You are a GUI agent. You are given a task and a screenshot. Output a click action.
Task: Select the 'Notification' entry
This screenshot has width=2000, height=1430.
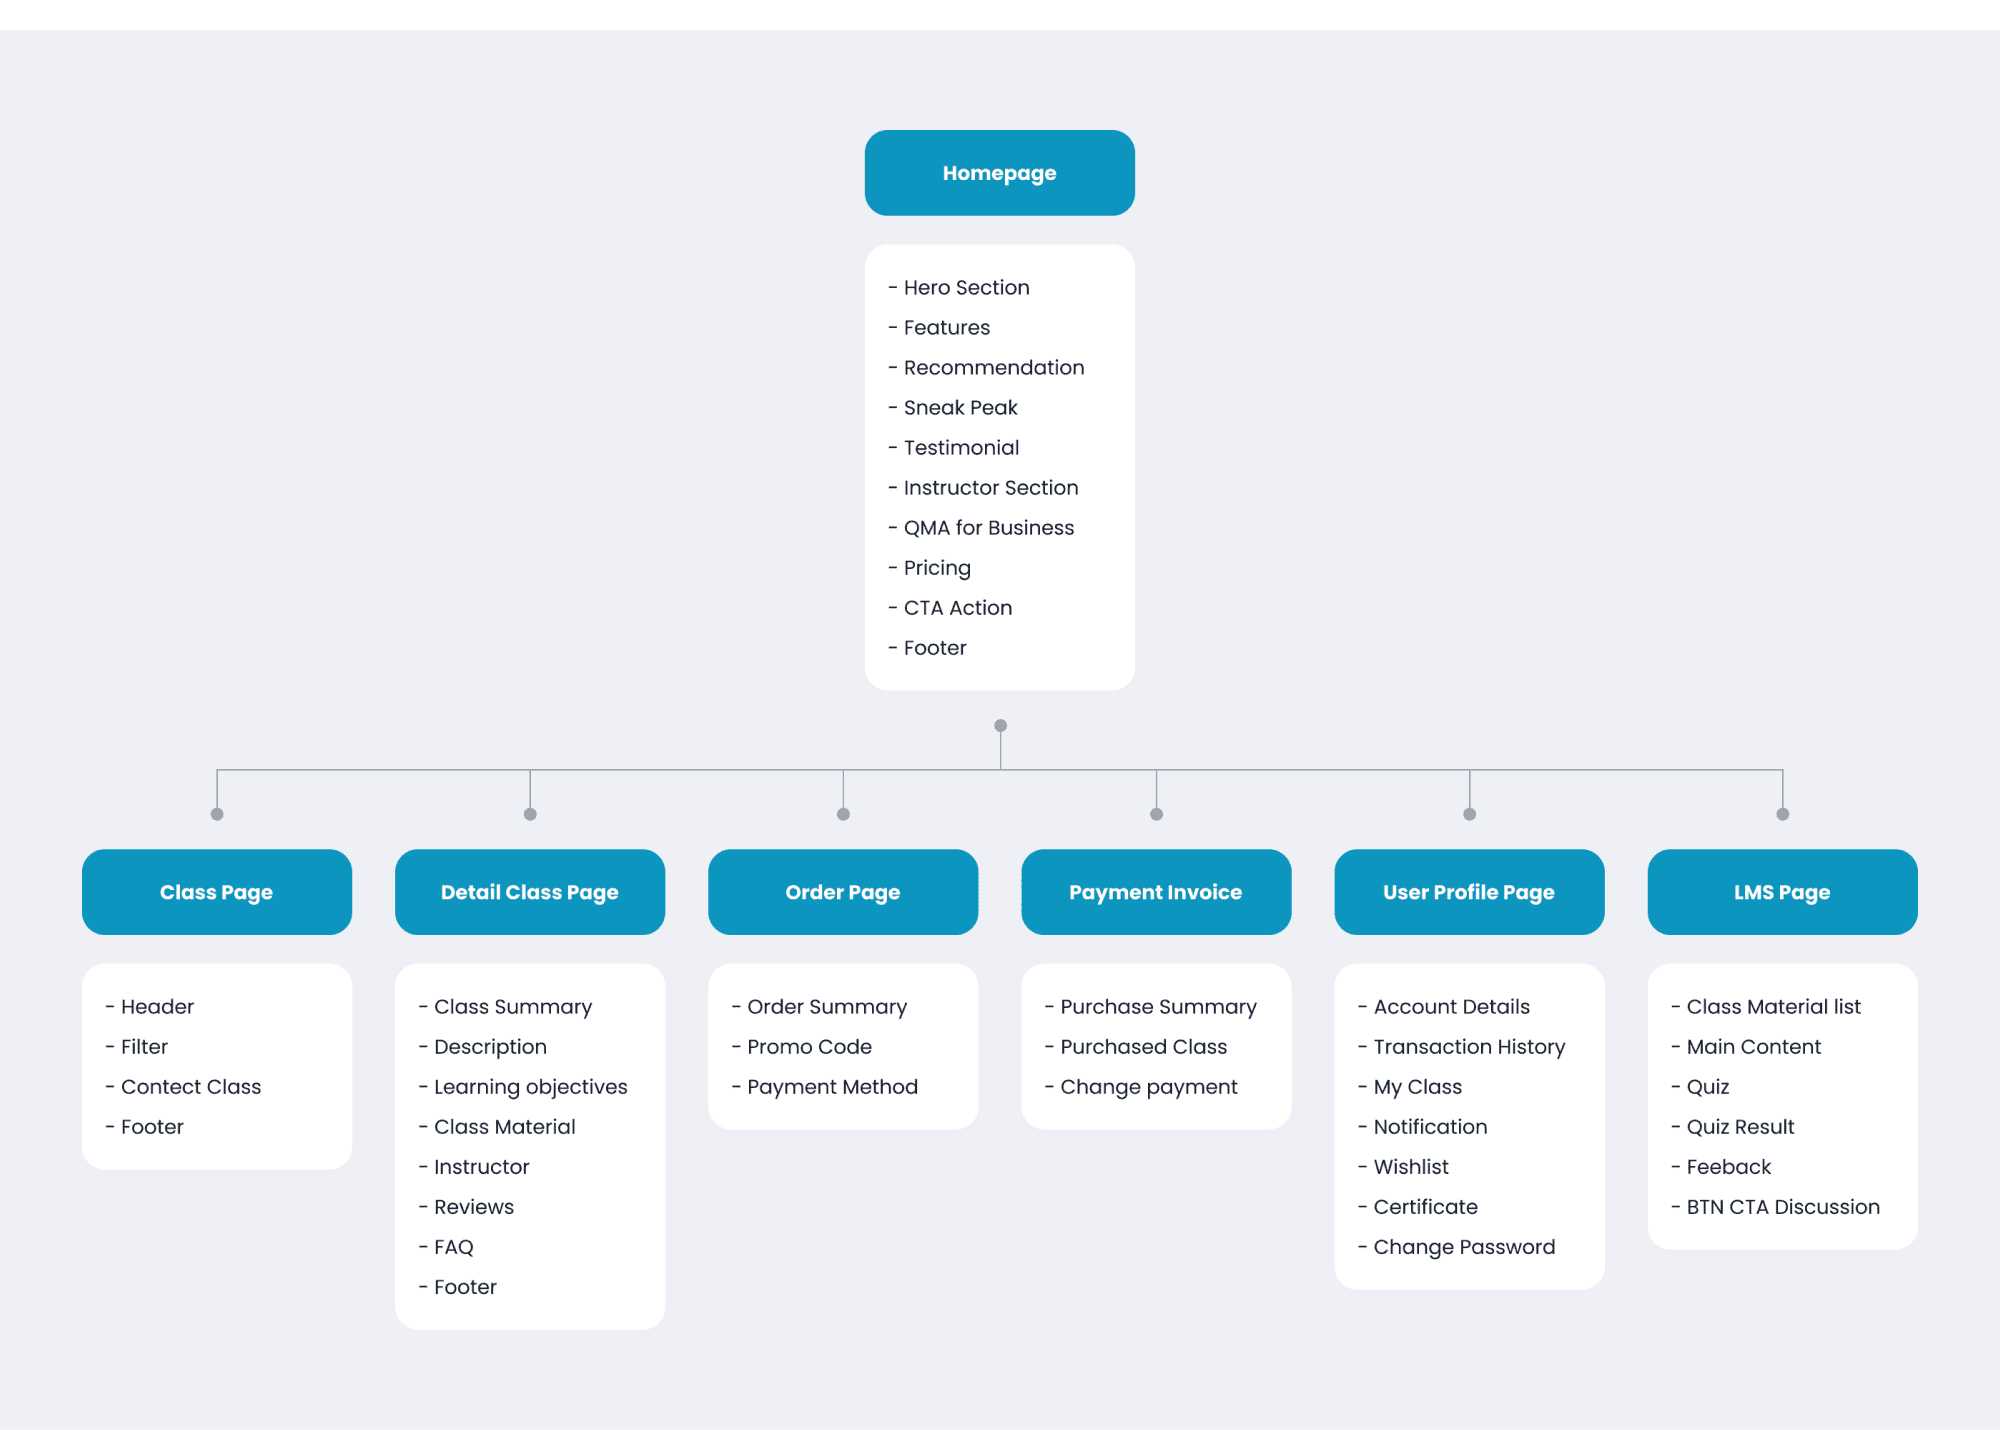[1423, 1127]
